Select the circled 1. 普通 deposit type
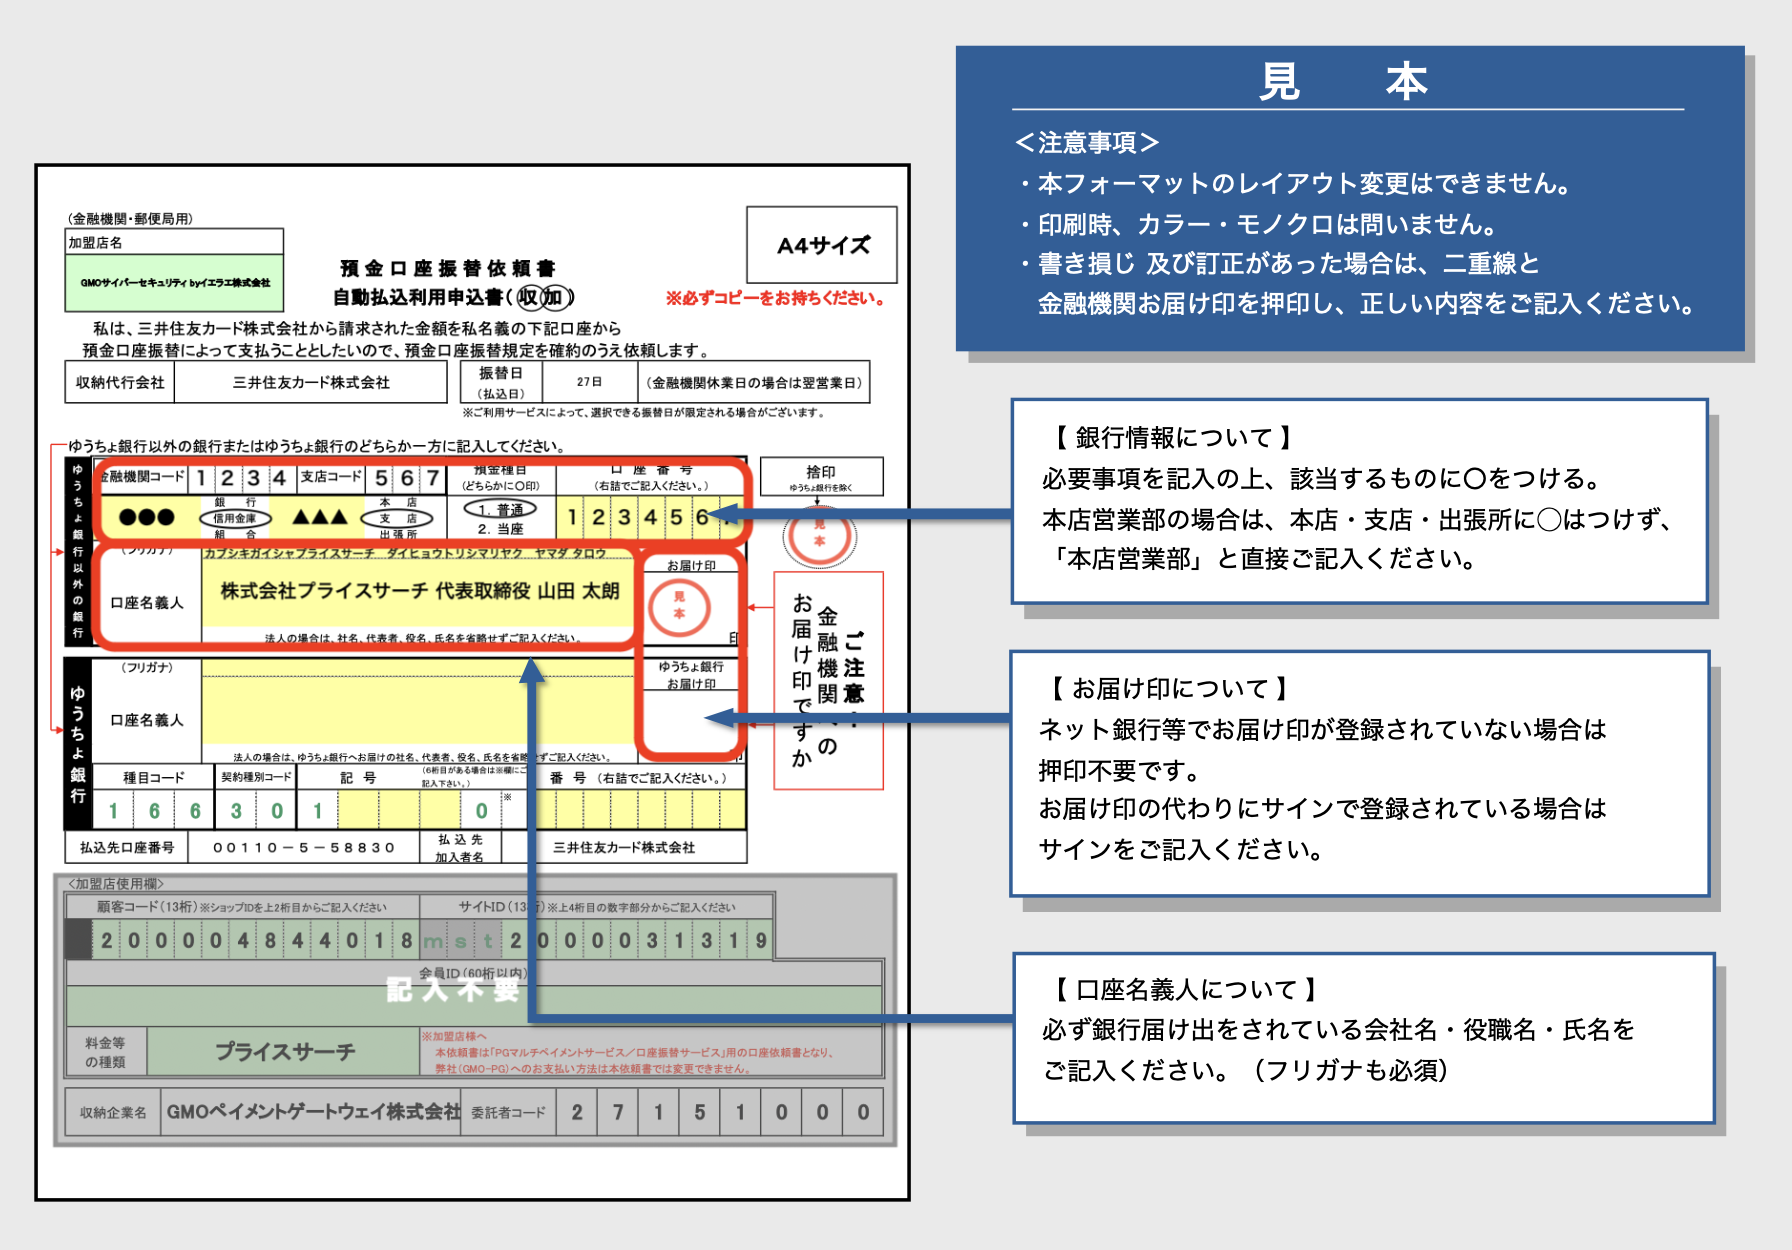1792x1250 pixels. click(501, 509)
